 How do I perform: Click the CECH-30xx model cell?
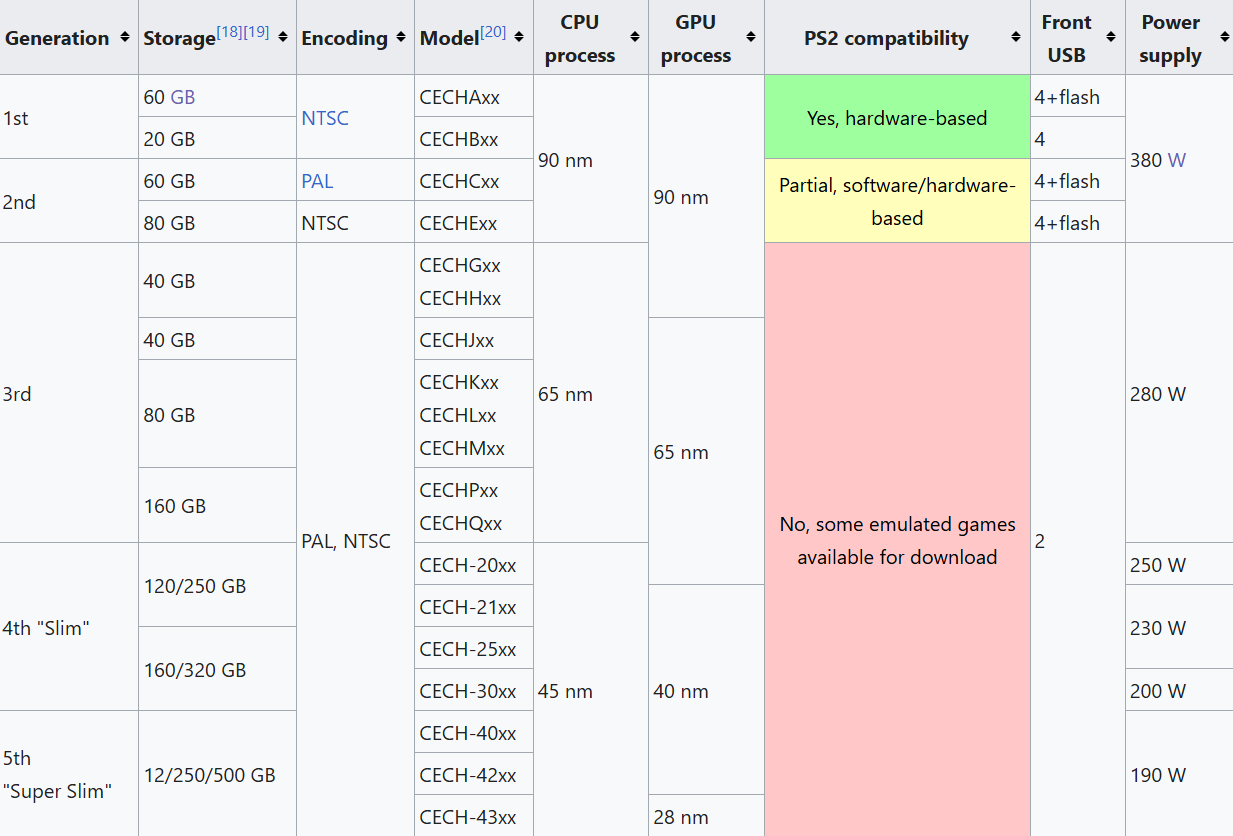[x=474, y=690]
